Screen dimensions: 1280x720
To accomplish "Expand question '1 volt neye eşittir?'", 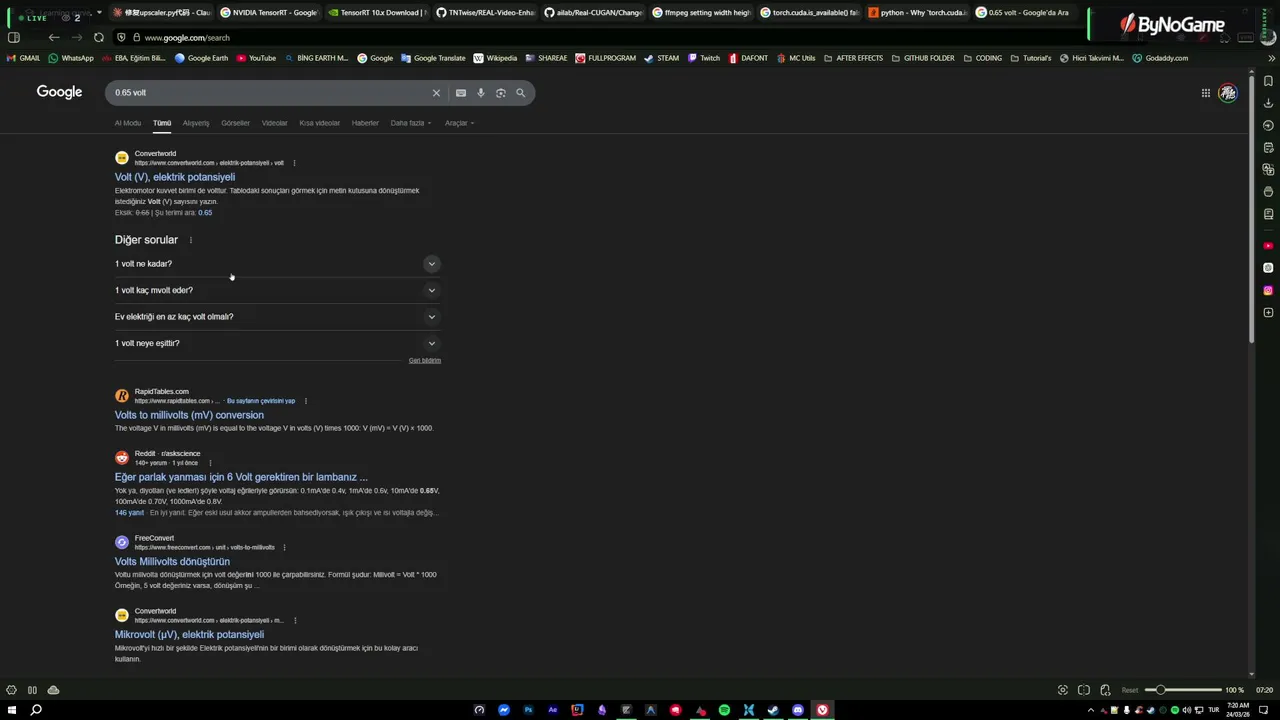I will click(278, 343).
